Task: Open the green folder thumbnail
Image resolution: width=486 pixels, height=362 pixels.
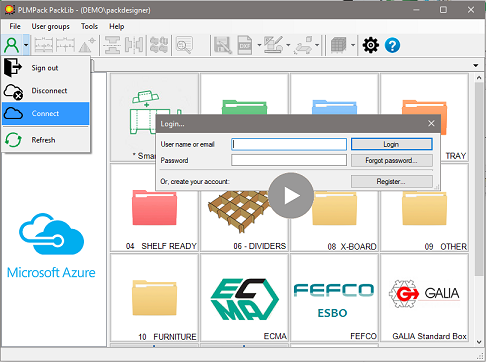Action: 244,107
